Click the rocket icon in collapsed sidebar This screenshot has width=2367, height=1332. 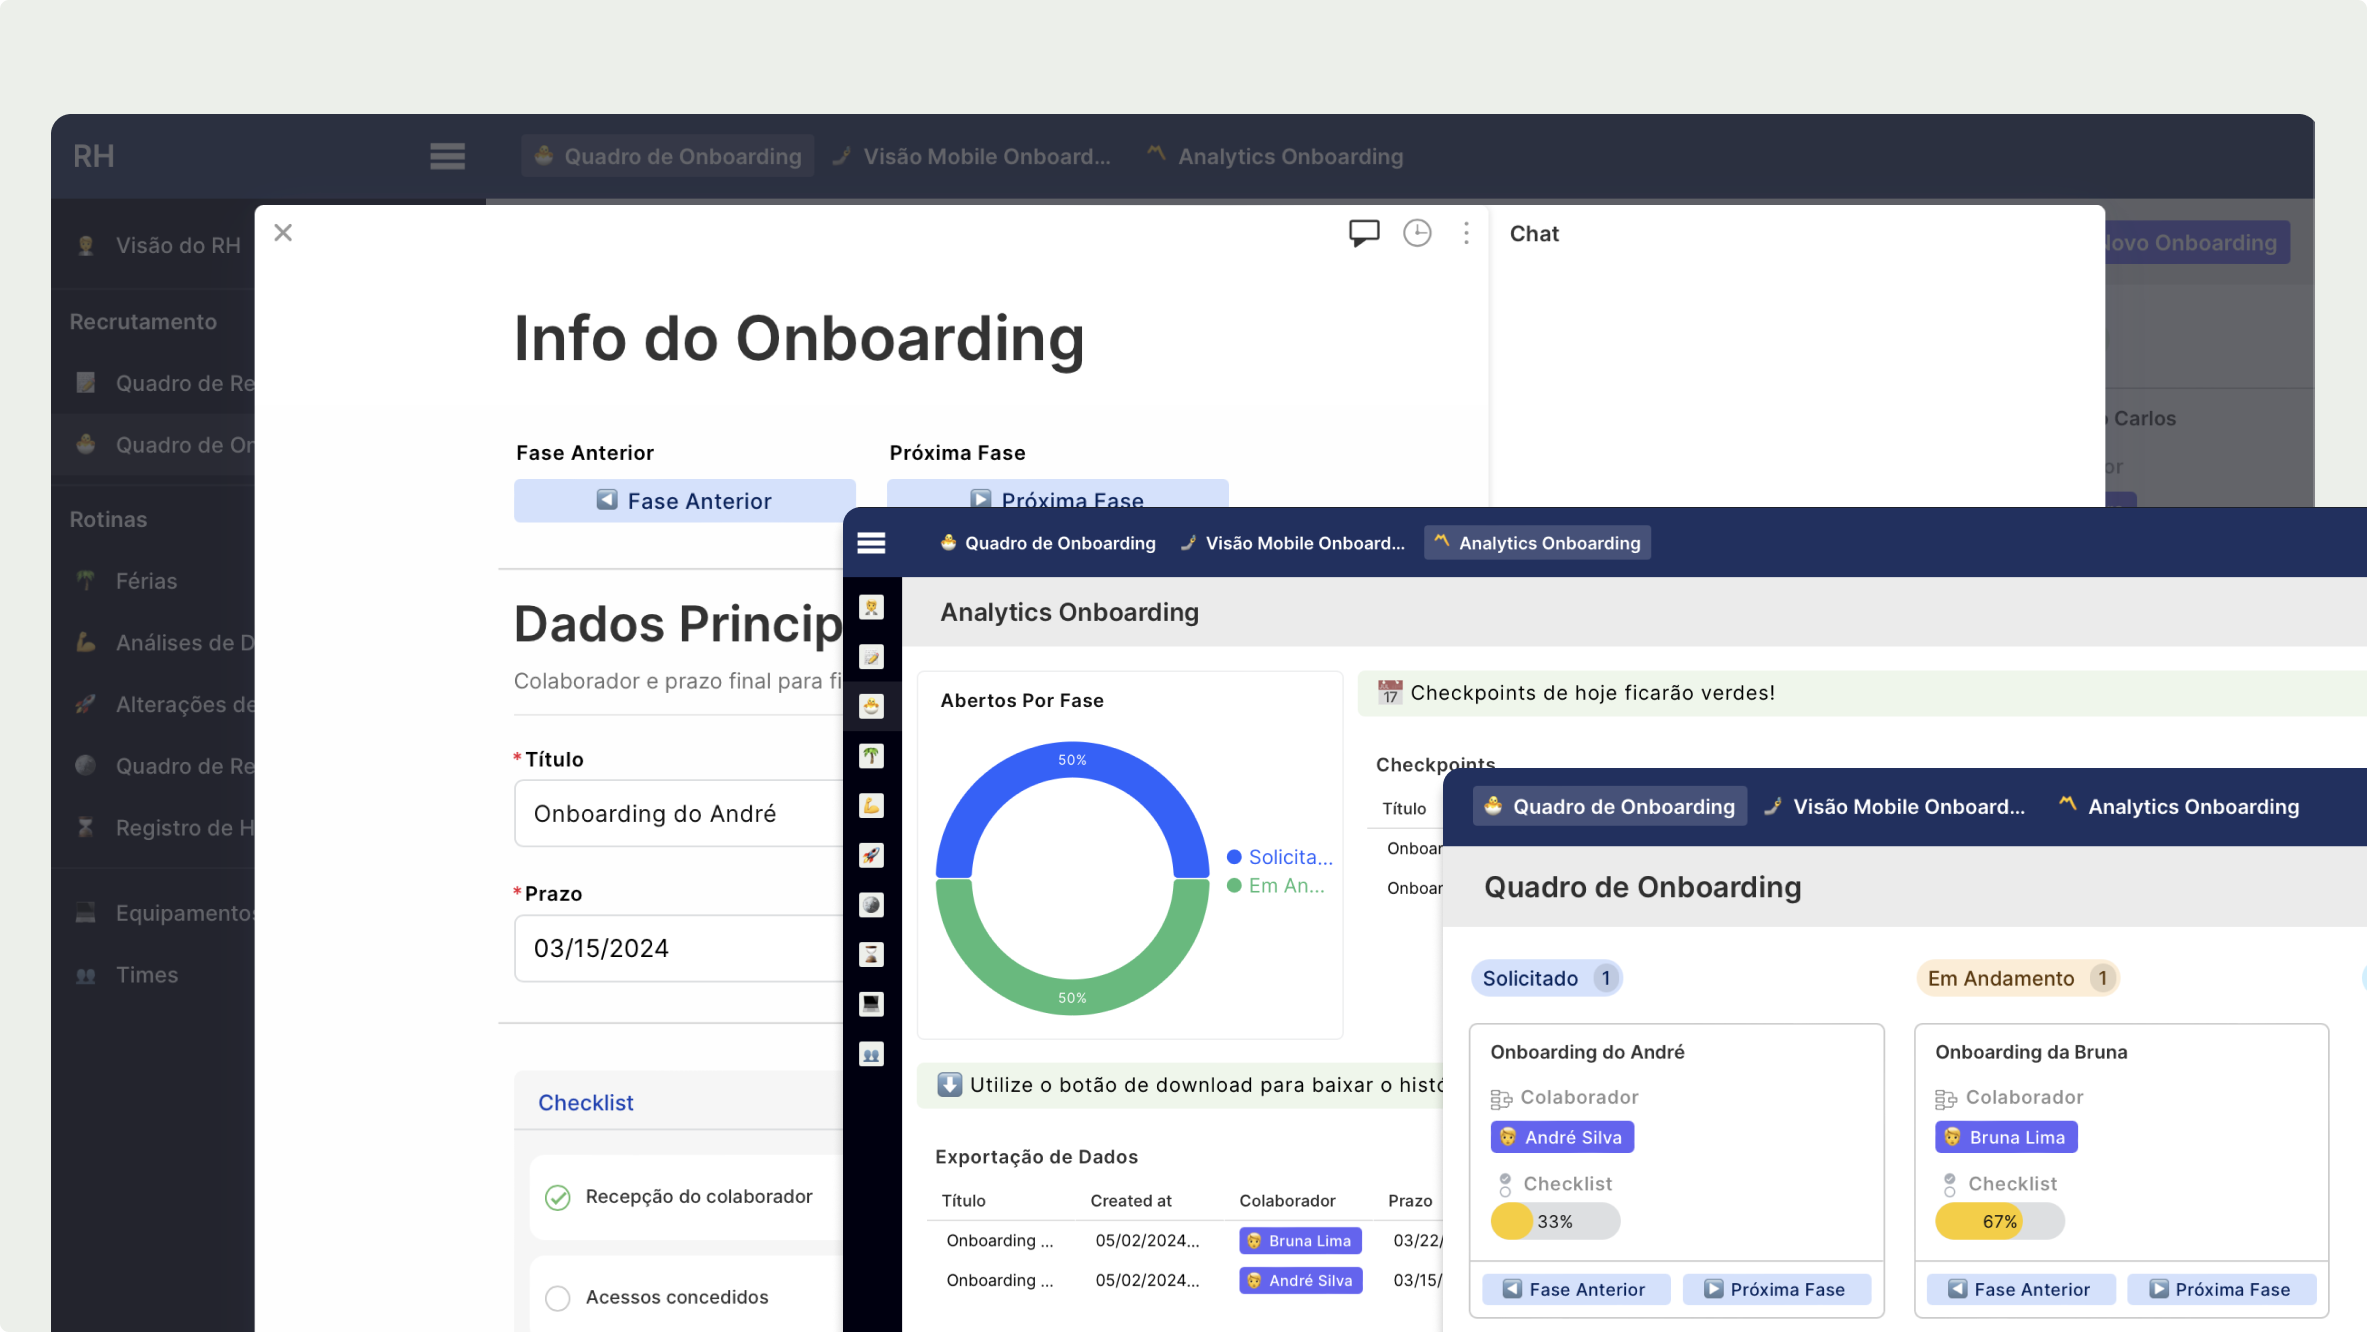pyautogui.click(x=871, y=855)
